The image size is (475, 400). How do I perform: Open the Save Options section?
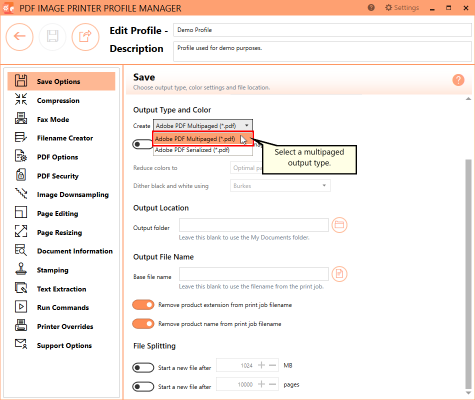[x=61, y=81]
